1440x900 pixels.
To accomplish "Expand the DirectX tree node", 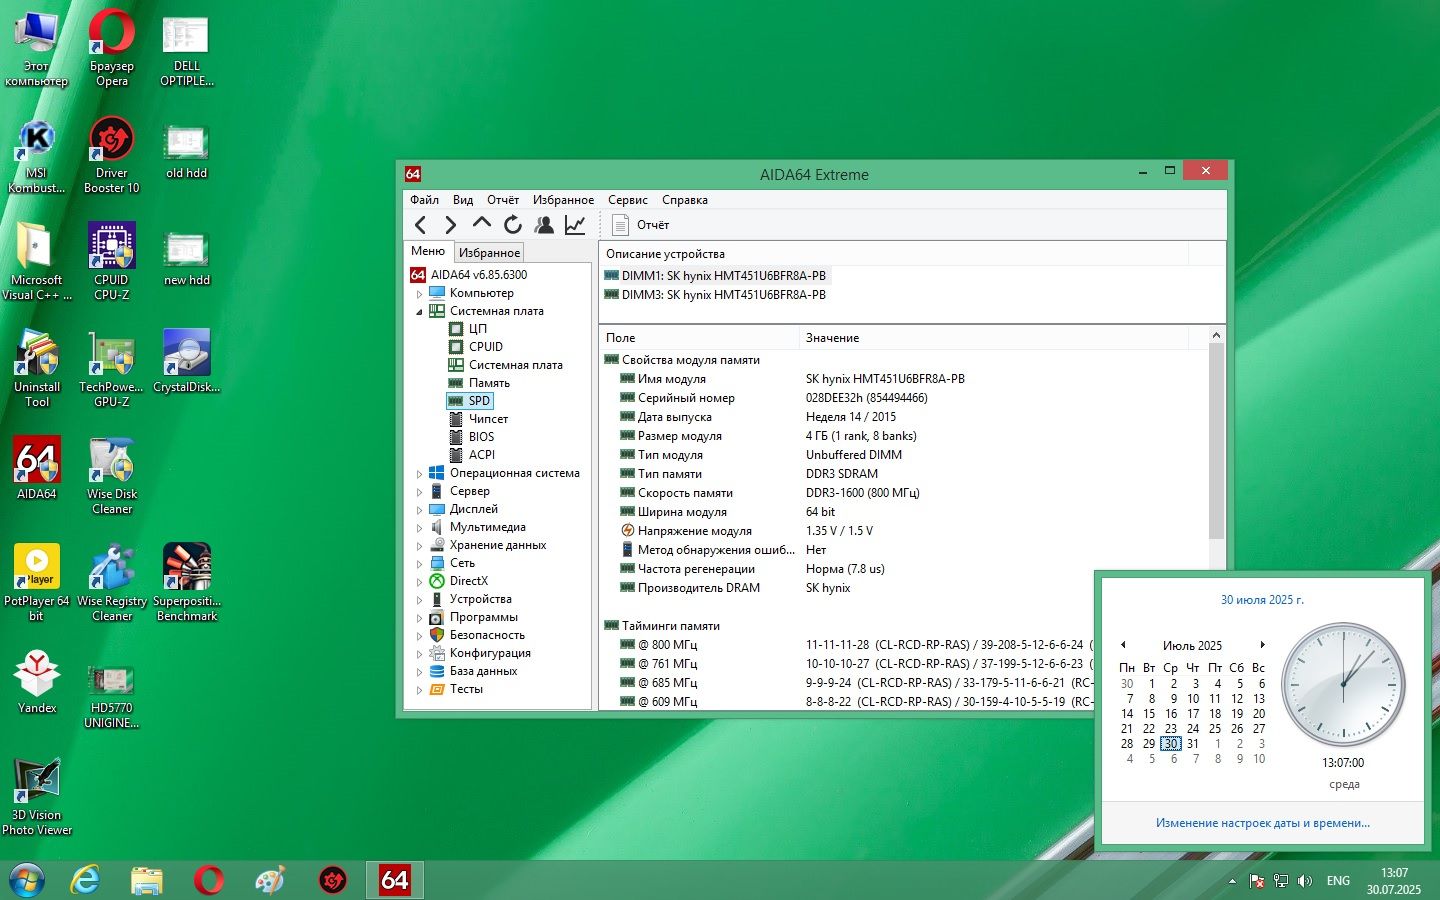I will pyautogui.click(x=420, y=582).
